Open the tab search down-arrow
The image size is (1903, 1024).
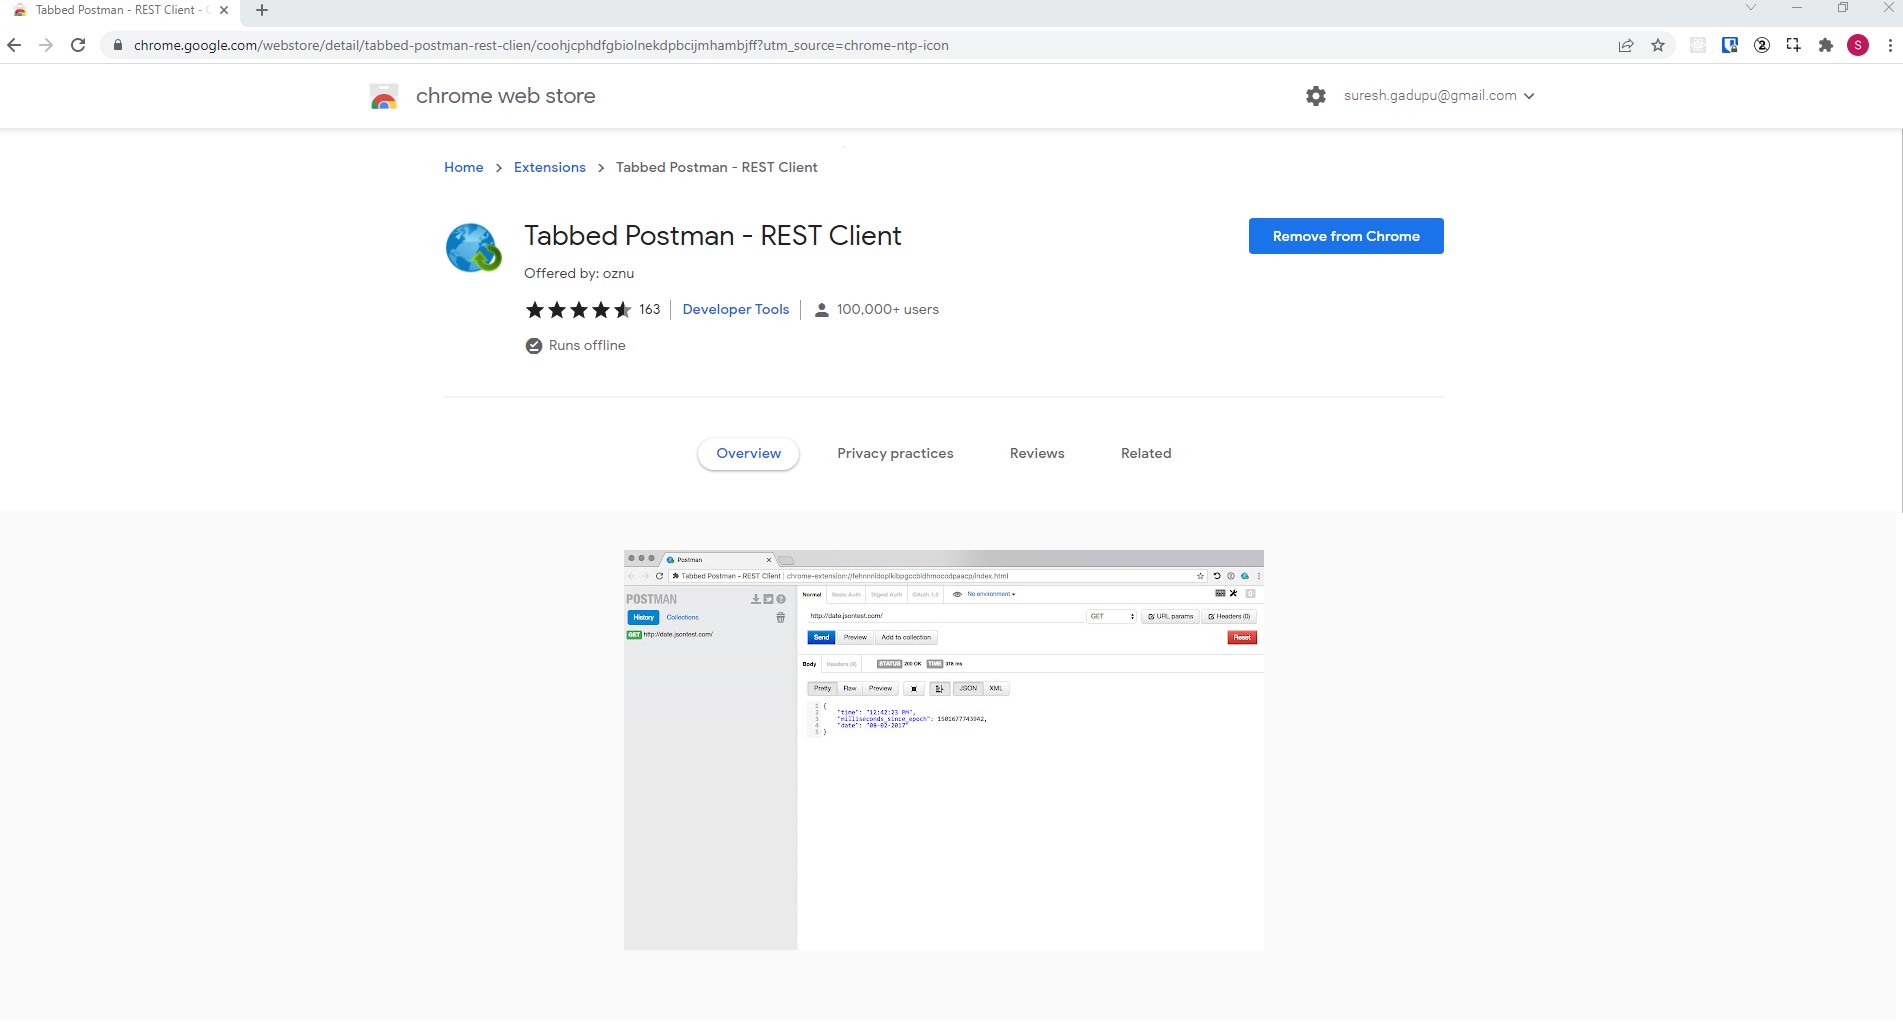pos(1749,8)
